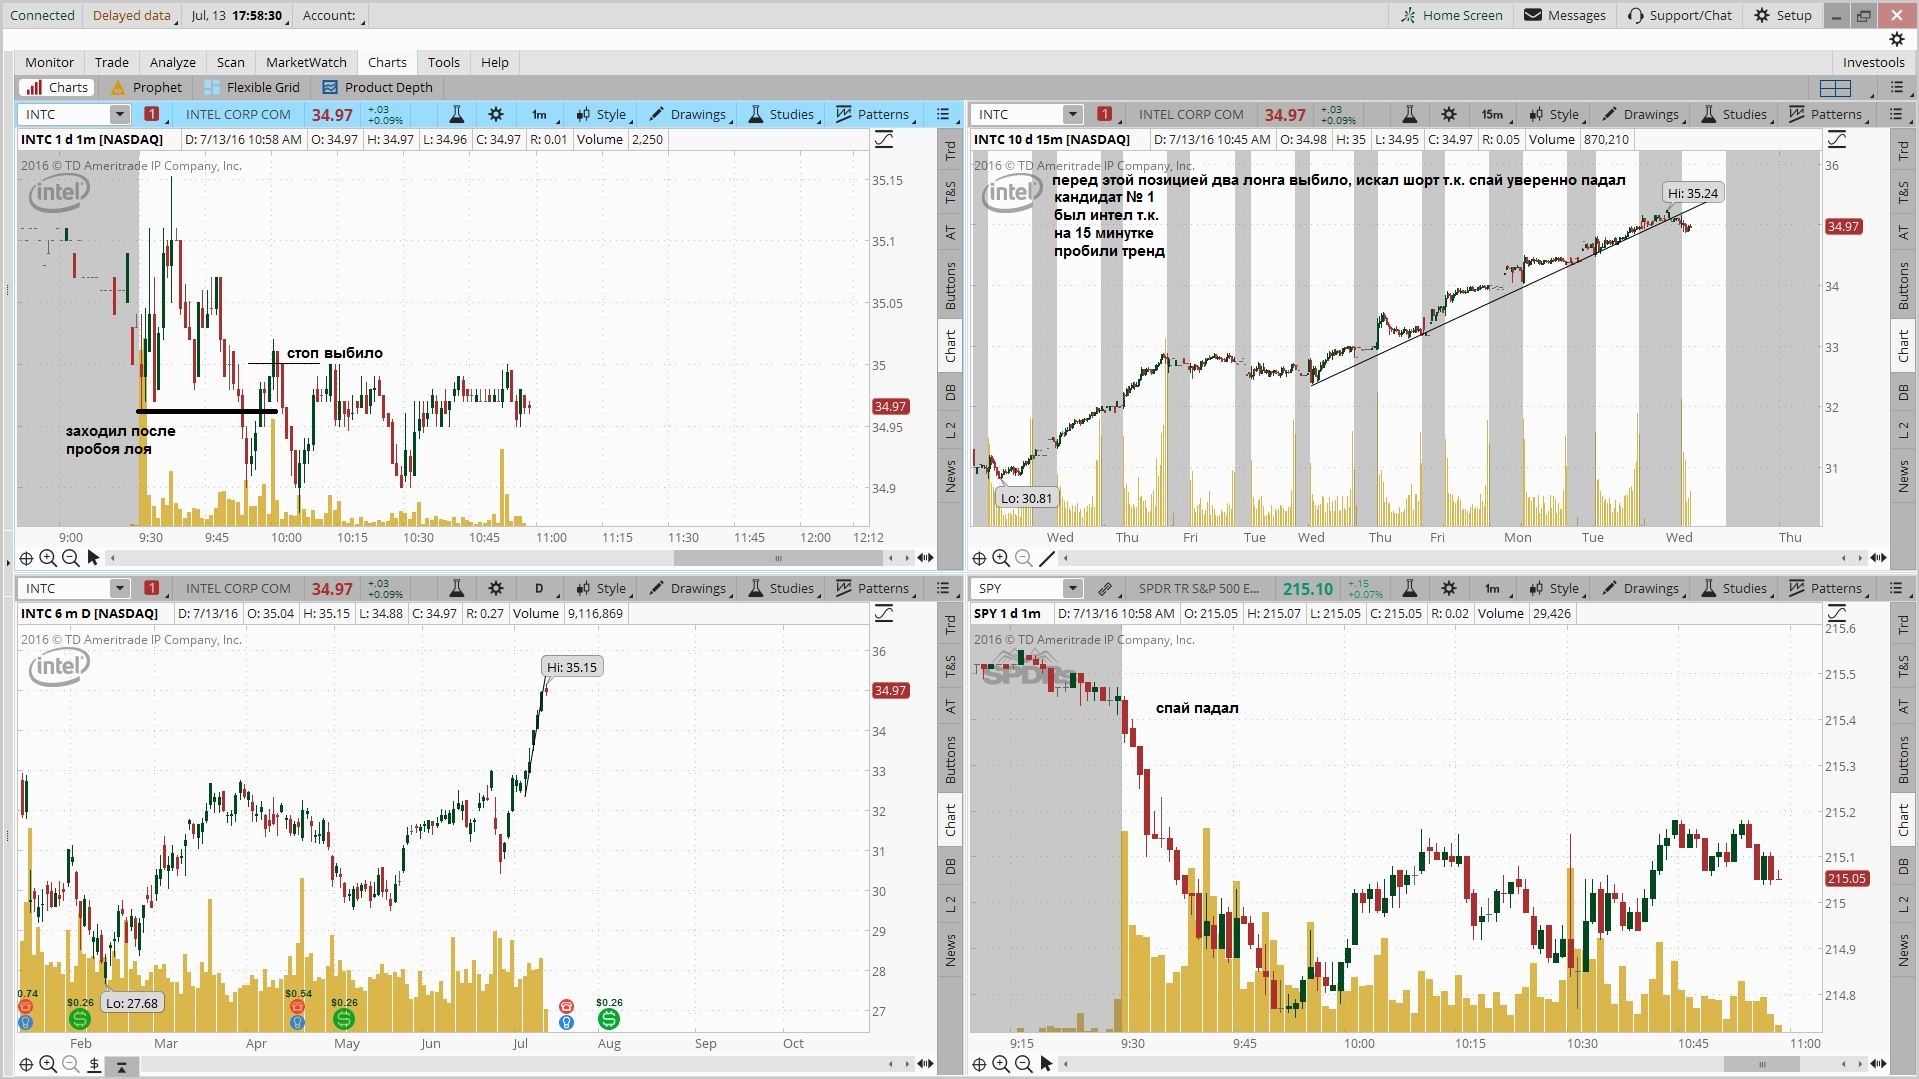The width and height of the screenshot is (1919, 1079).
Task: Toggle the T&S sidebar on INTC 1m chart
Action: (x=950, y=192)
